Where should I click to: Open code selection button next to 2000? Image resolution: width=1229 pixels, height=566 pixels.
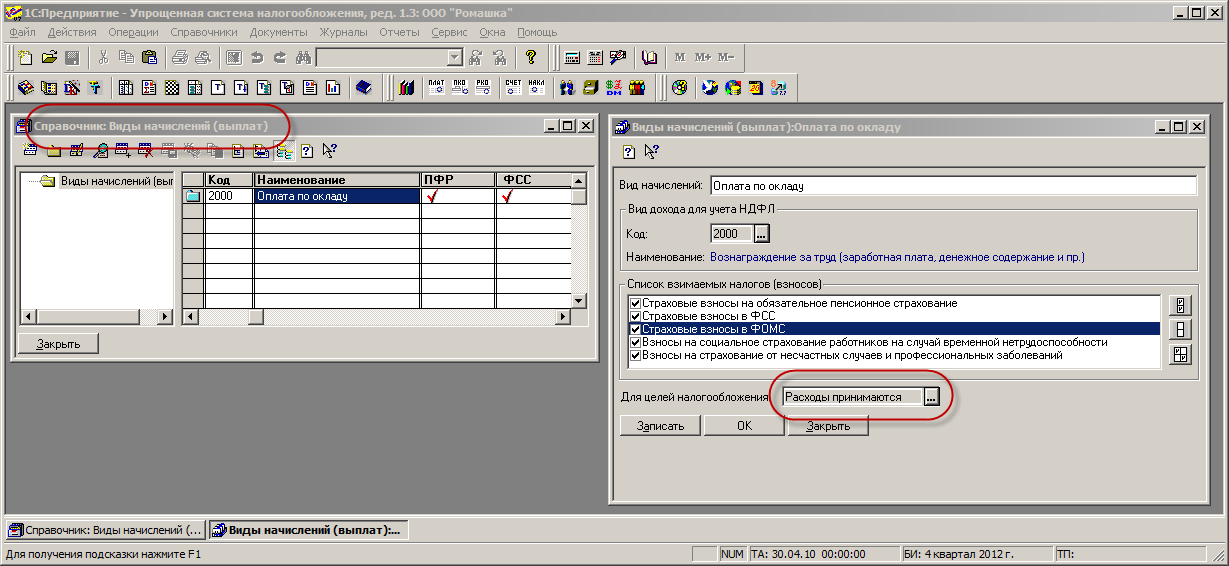click(x=761, y=234)
